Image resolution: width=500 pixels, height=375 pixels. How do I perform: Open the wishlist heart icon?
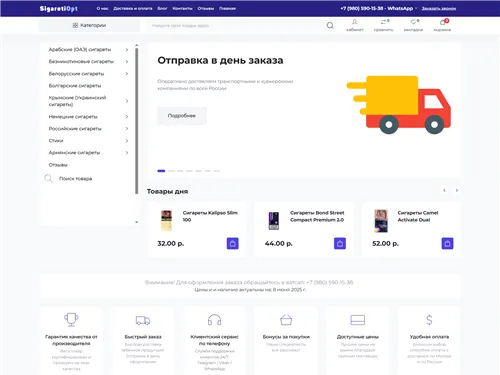[413, 25]
